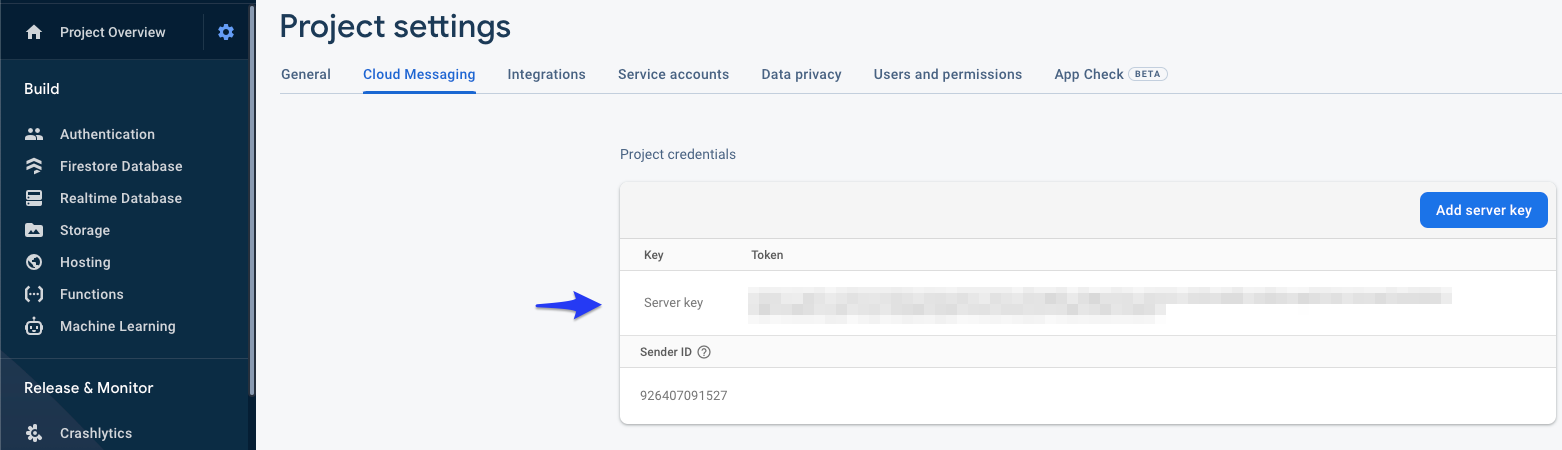Click the Firestore Database icon

[34, 166]
